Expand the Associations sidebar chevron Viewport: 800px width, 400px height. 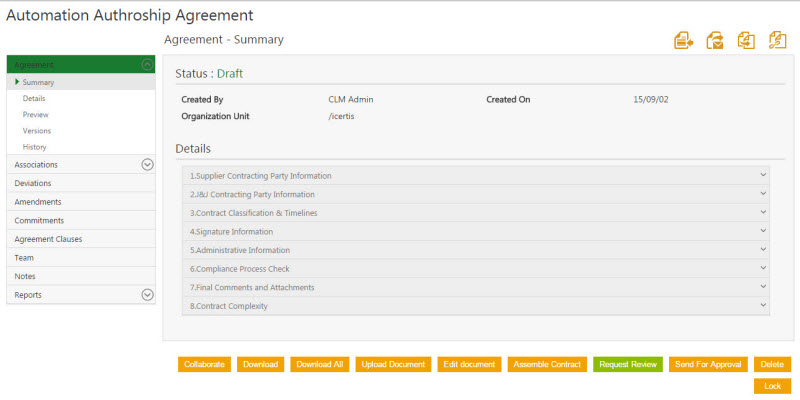147,164
